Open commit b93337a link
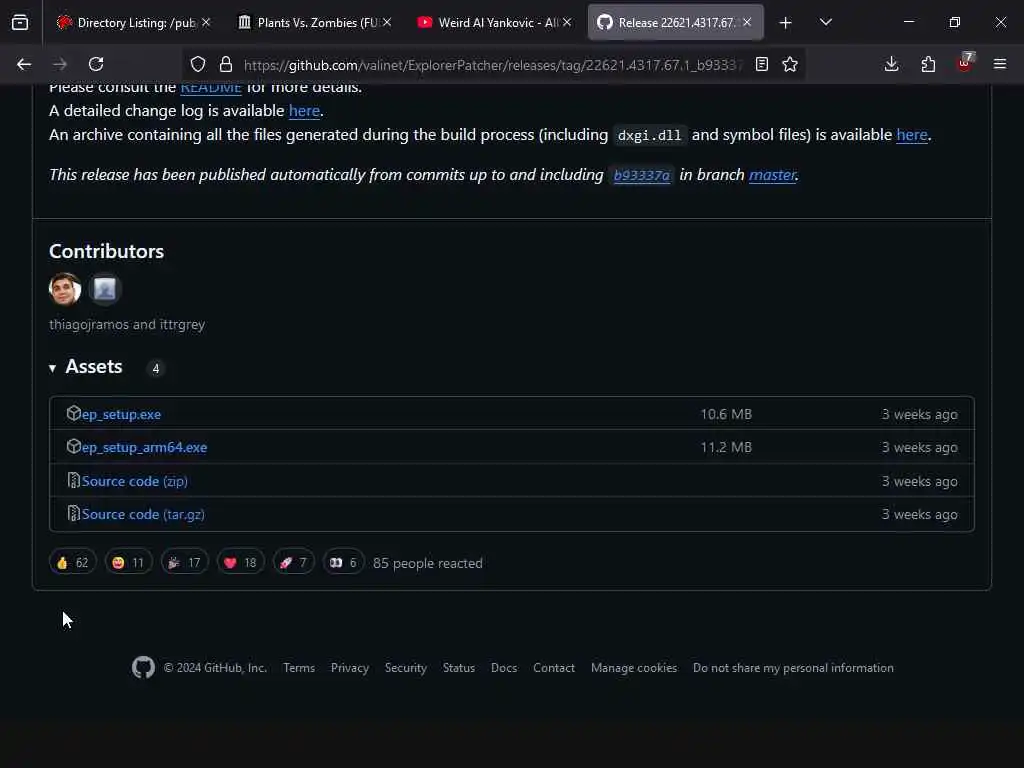Image resolution: width=1024 pixels, height=768 pixels. (x=642, y=175)
